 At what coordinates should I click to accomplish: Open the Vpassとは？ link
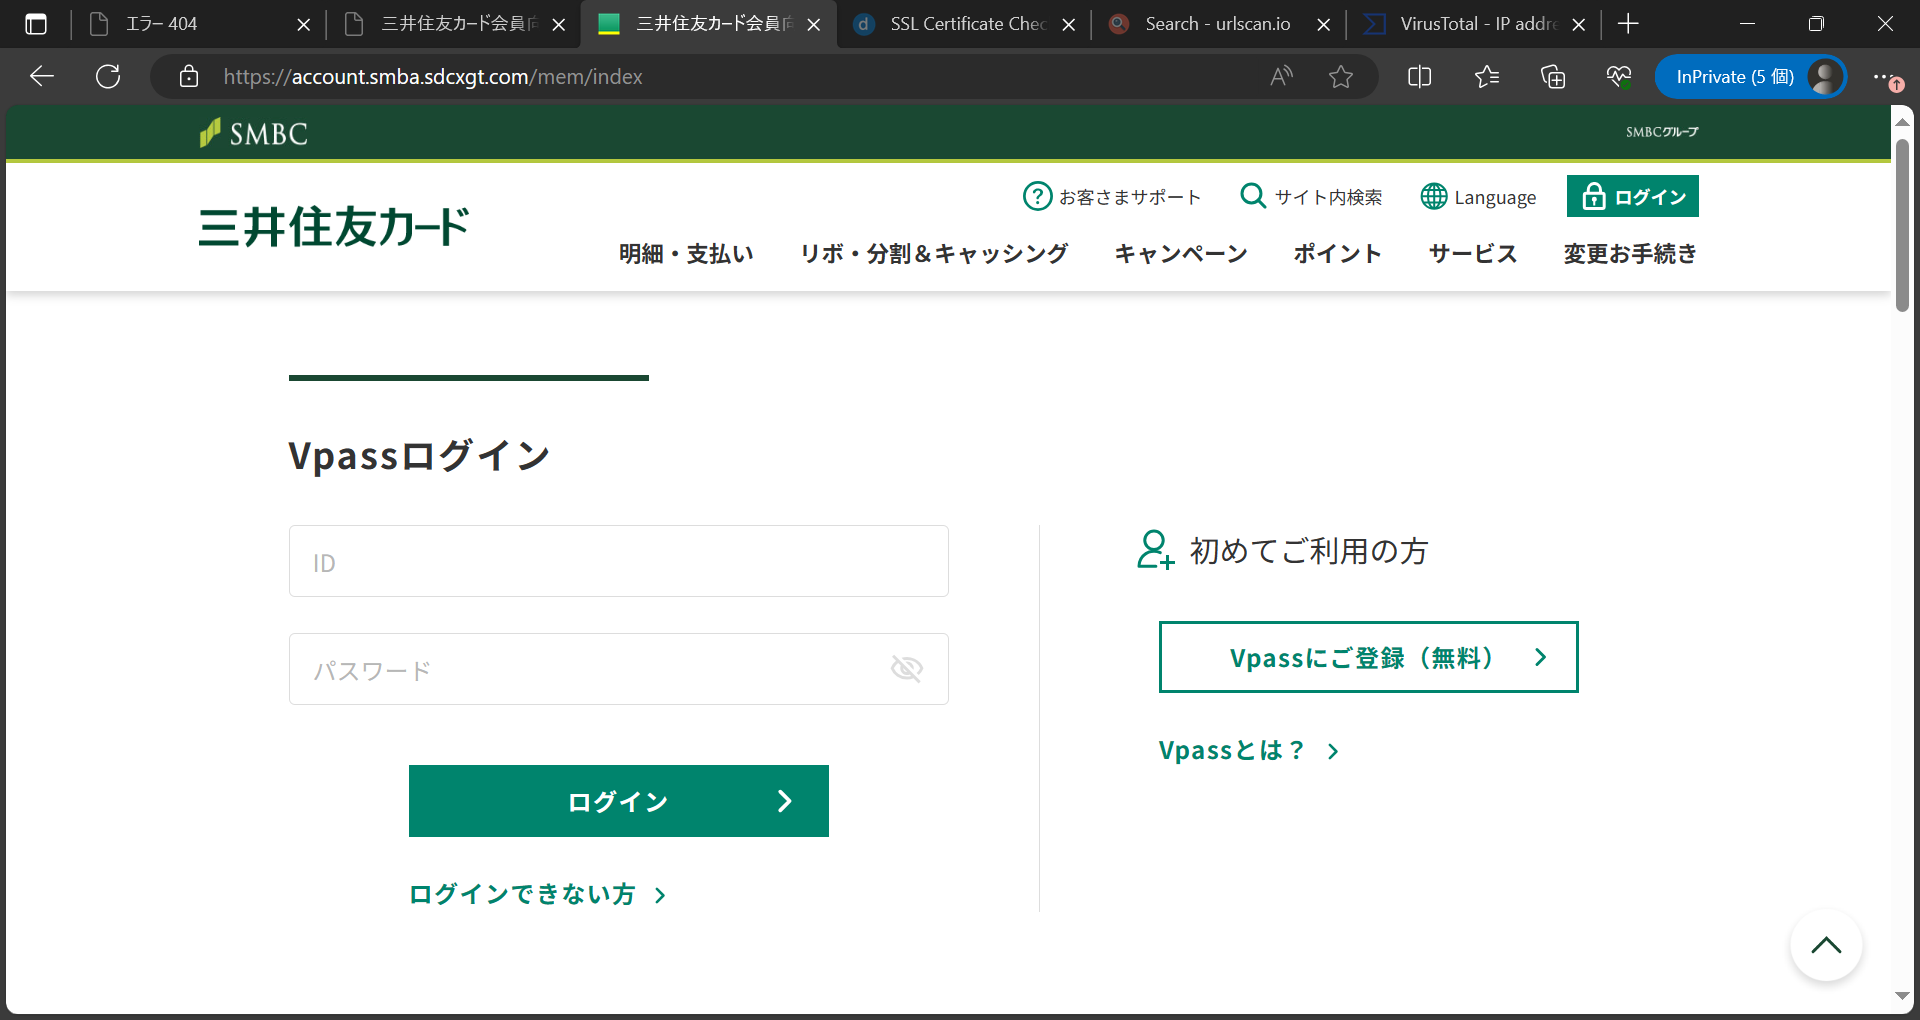pos(1249,750)
